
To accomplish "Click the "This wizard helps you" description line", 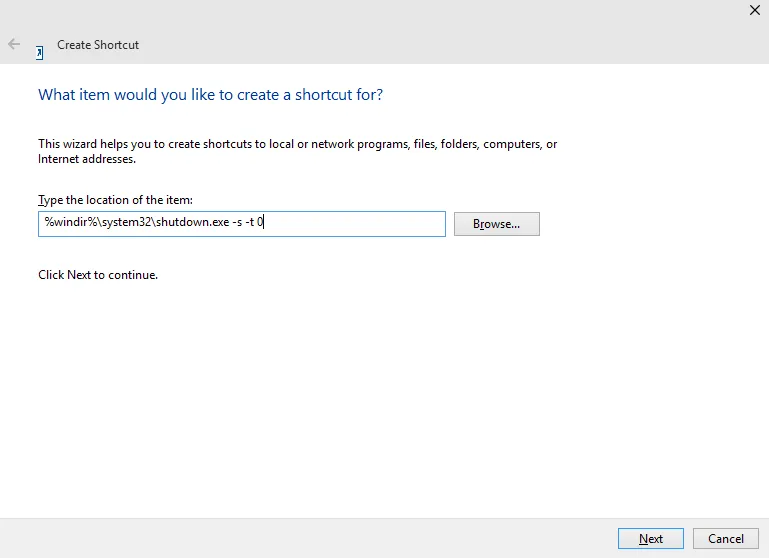I will pos(297,144).
